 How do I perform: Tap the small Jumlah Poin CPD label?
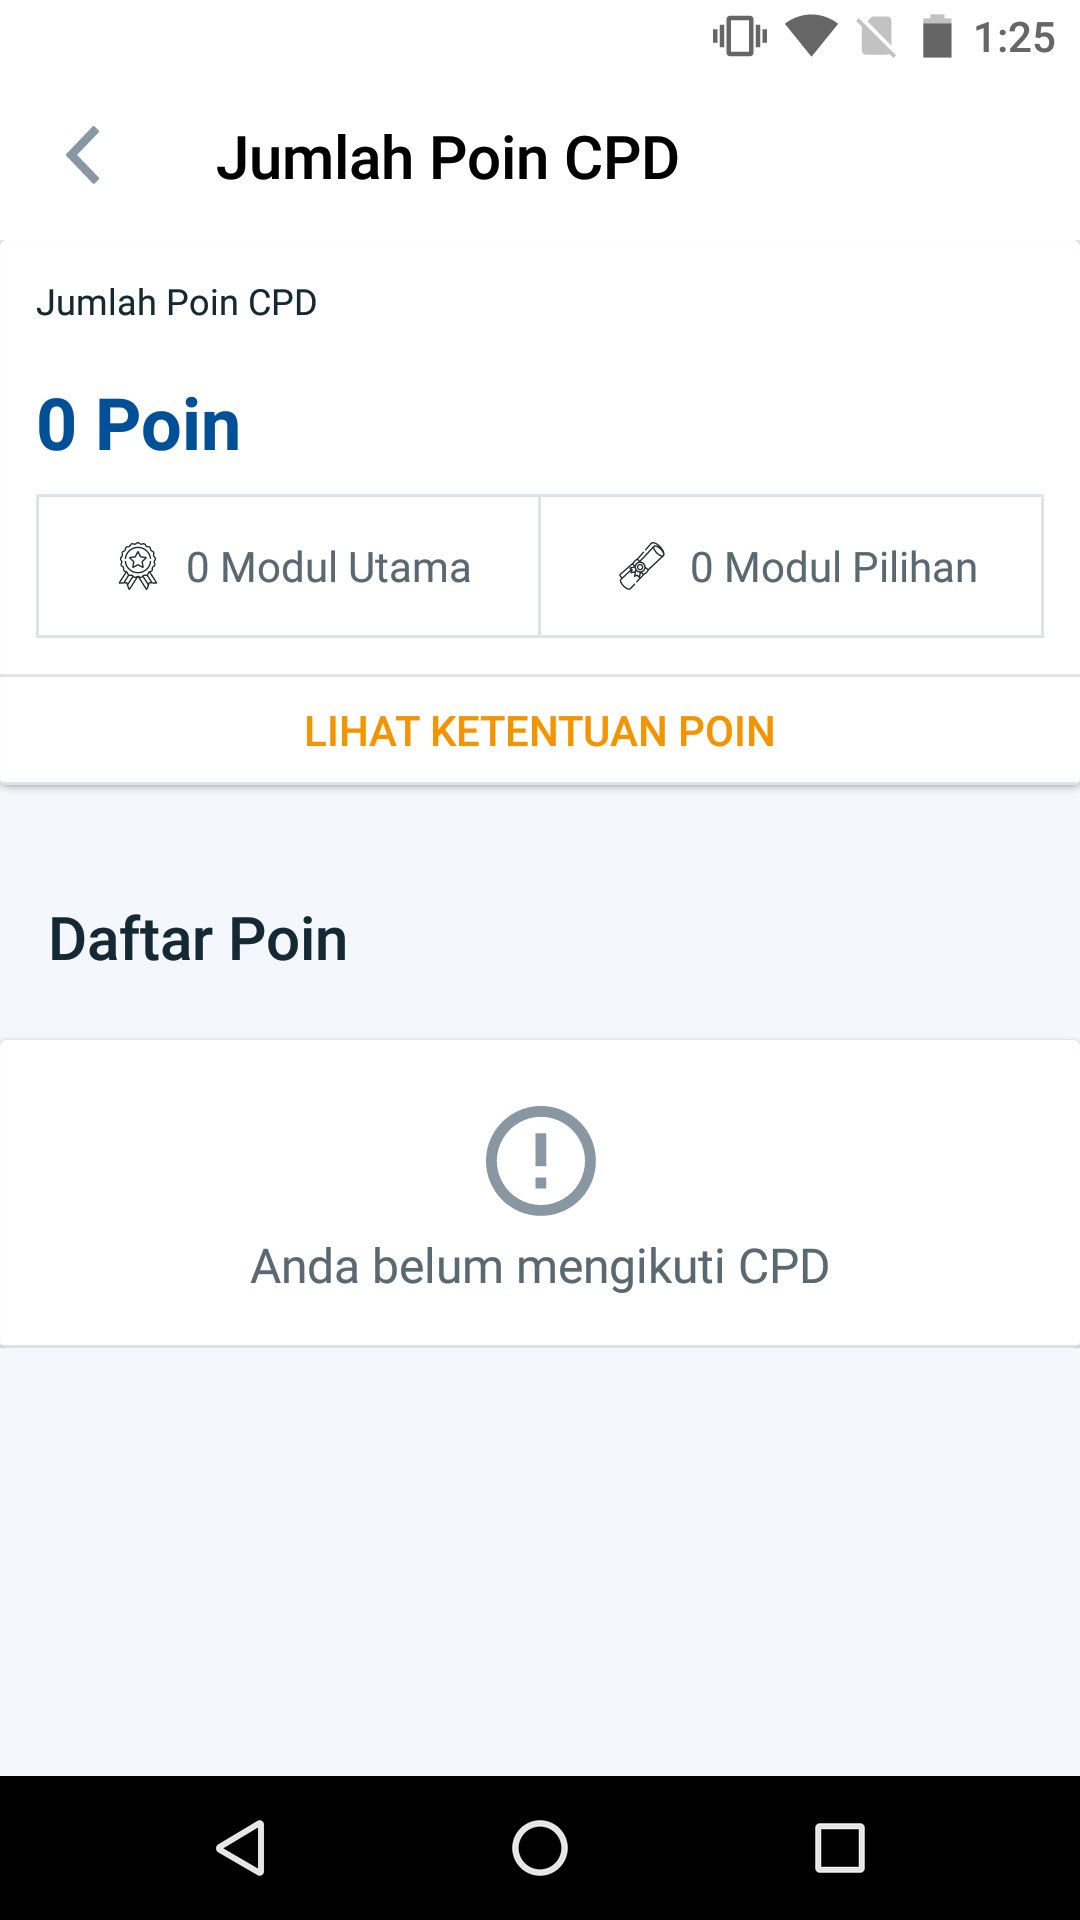click(177, 302)
